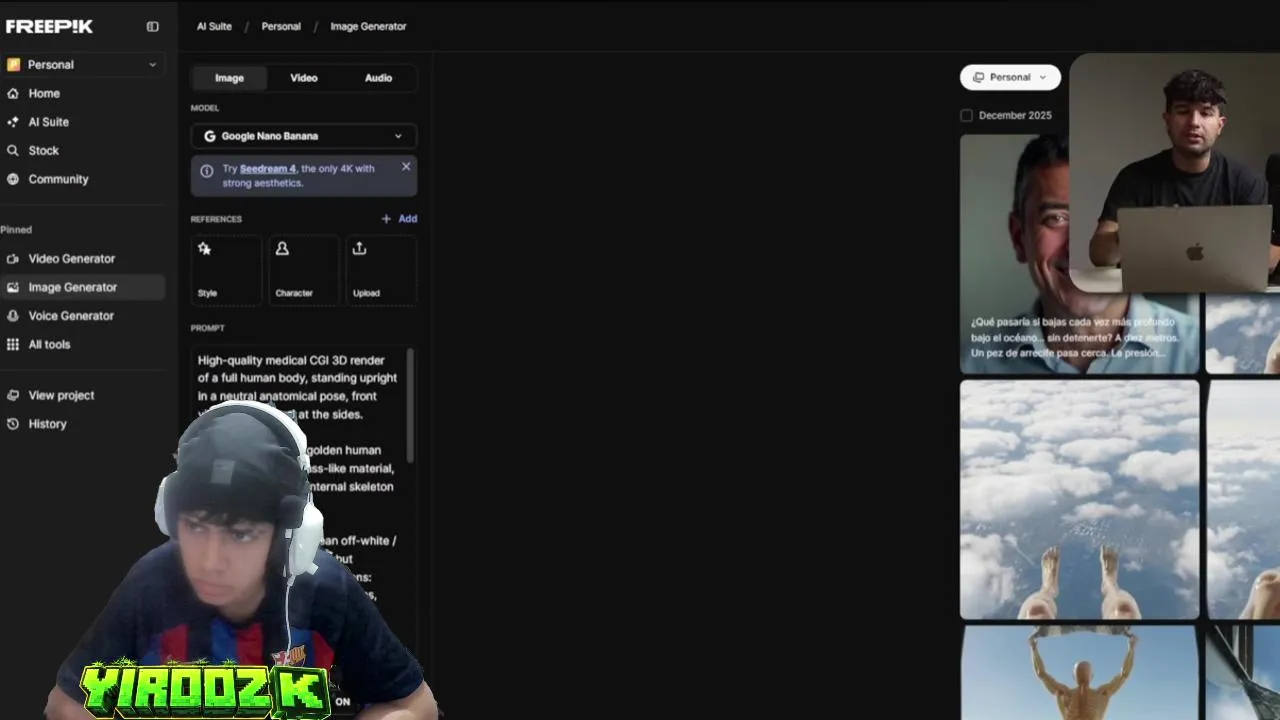Click the Image Generator picture icon
Viewport: 1280px width, 720px height.
tap(13, 287)
